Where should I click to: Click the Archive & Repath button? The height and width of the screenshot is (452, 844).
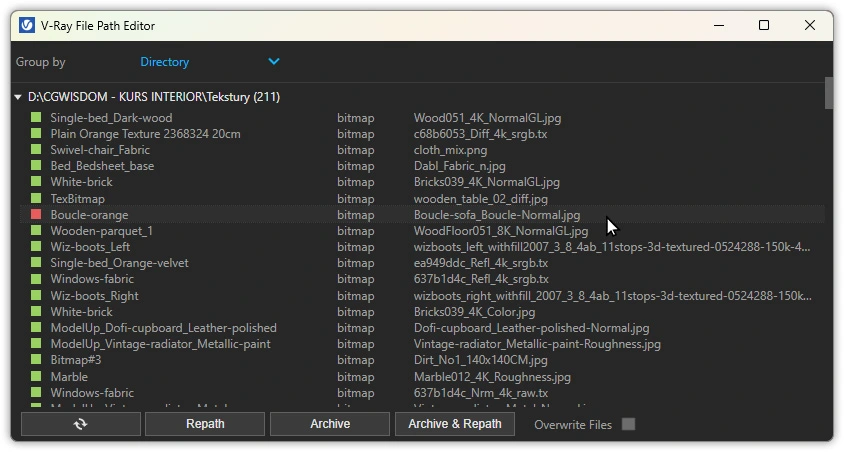(x=455, y=424)
